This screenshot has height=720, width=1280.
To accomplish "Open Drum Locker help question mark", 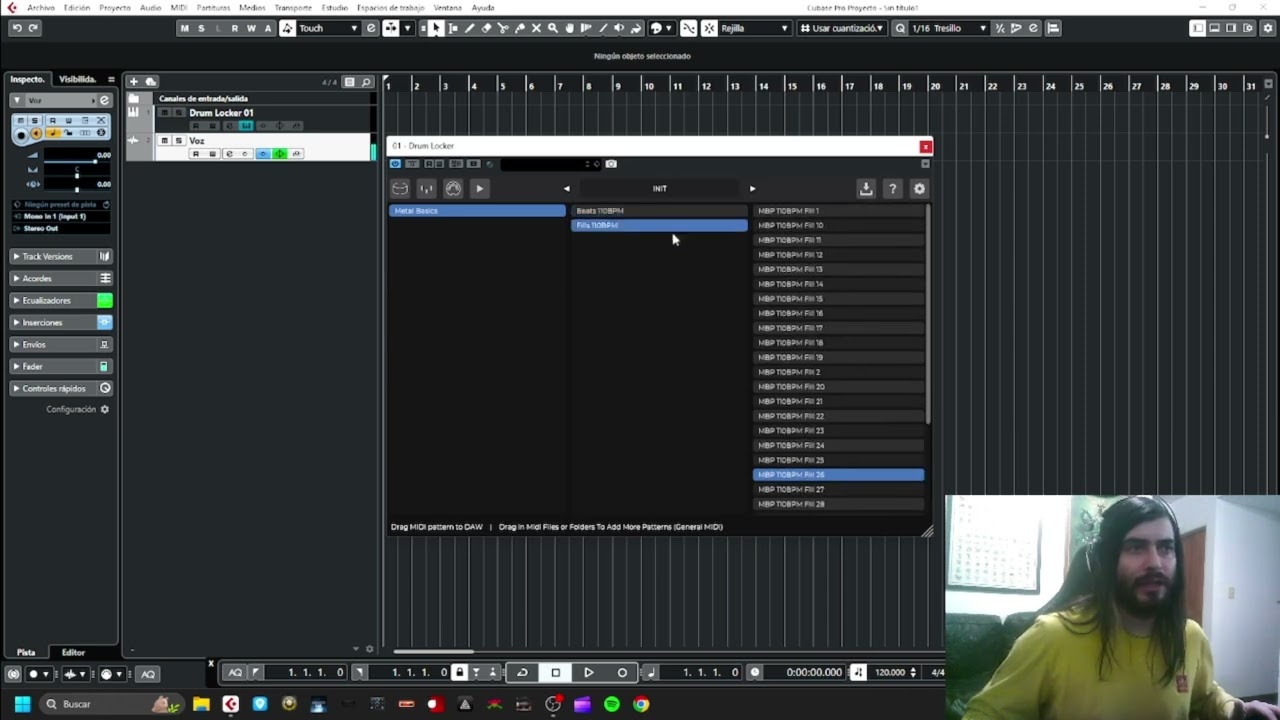I will click(x=893, y=188).
